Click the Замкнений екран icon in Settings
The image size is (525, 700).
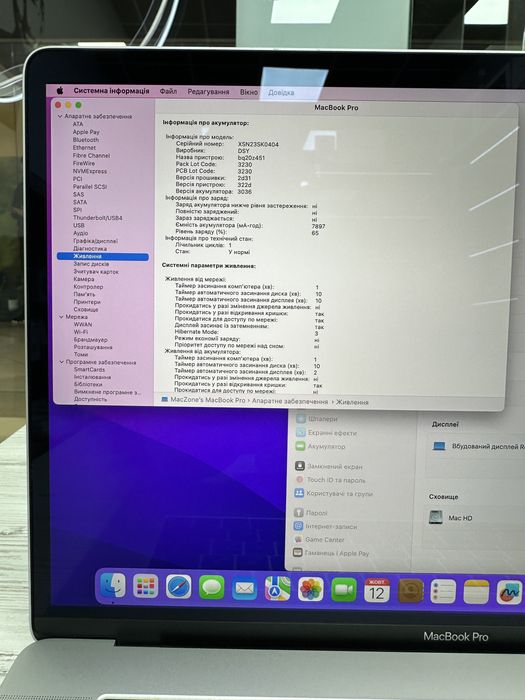pyautogui.click(x=300, y=466)
